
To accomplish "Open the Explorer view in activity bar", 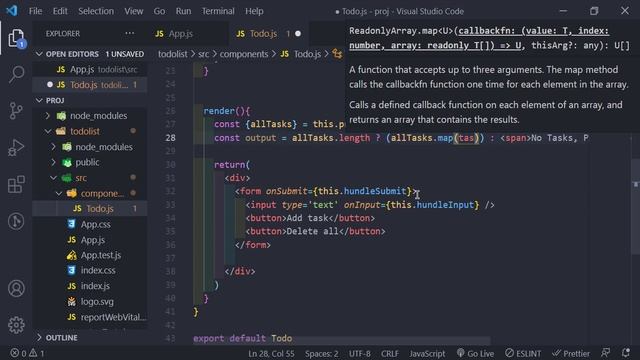I will [16, 38].
